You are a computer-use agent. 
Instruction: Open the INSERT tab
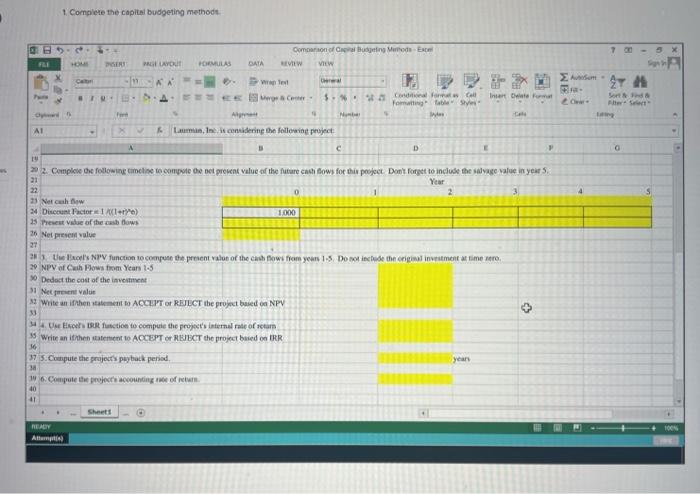(x=116, y=64)
